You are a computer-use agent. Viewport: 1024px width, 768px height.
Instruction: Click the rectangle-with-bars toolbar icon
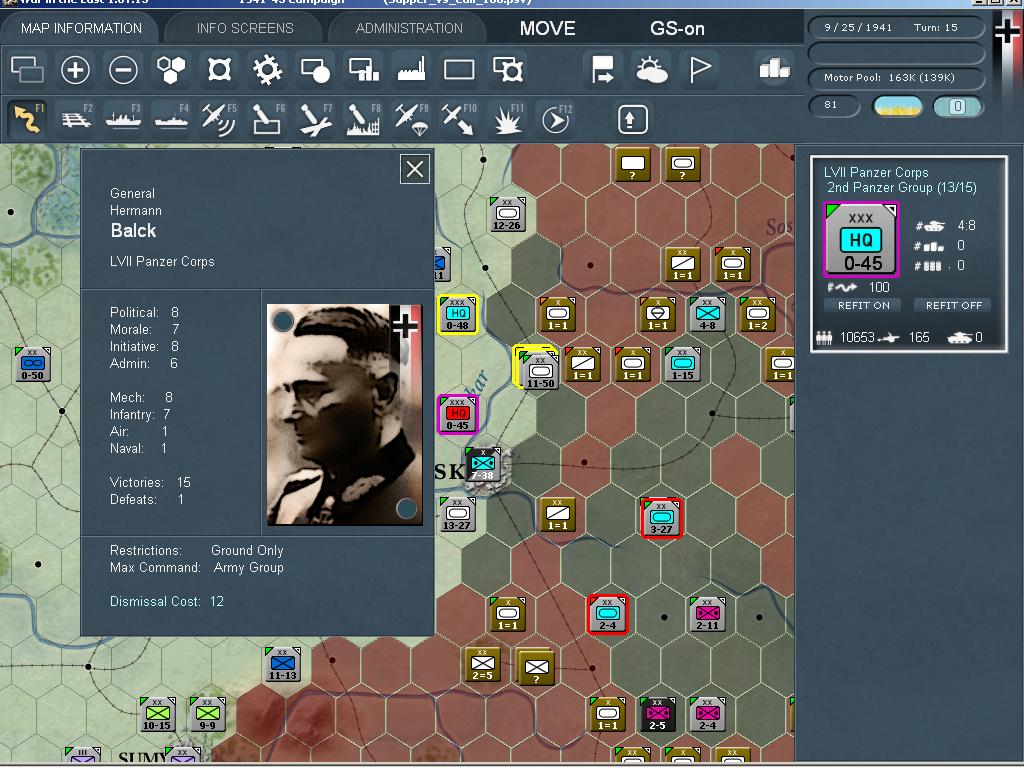click(364, 69)
